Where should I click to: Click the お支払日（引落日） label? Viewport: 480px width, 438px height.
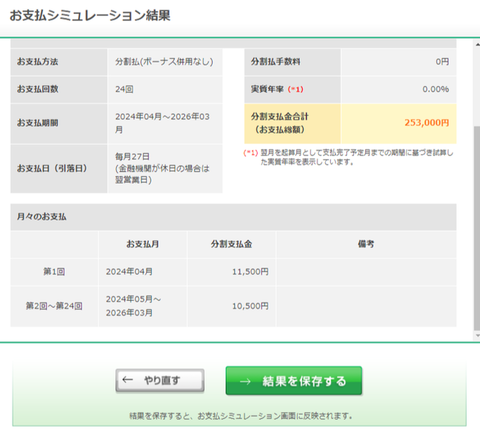coord(52,168)
